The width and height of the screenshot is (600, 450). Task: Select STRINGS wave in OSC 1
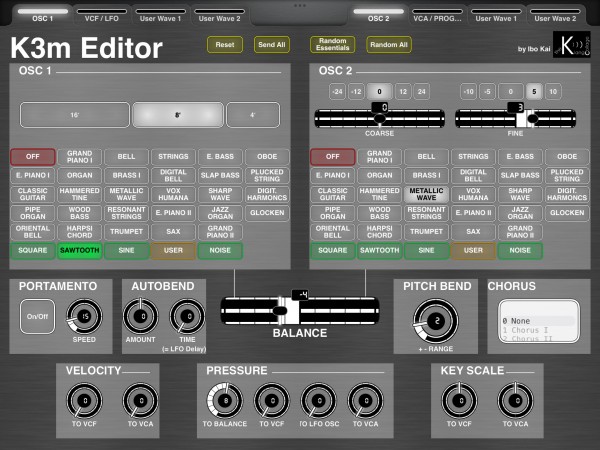pos(173,157)
